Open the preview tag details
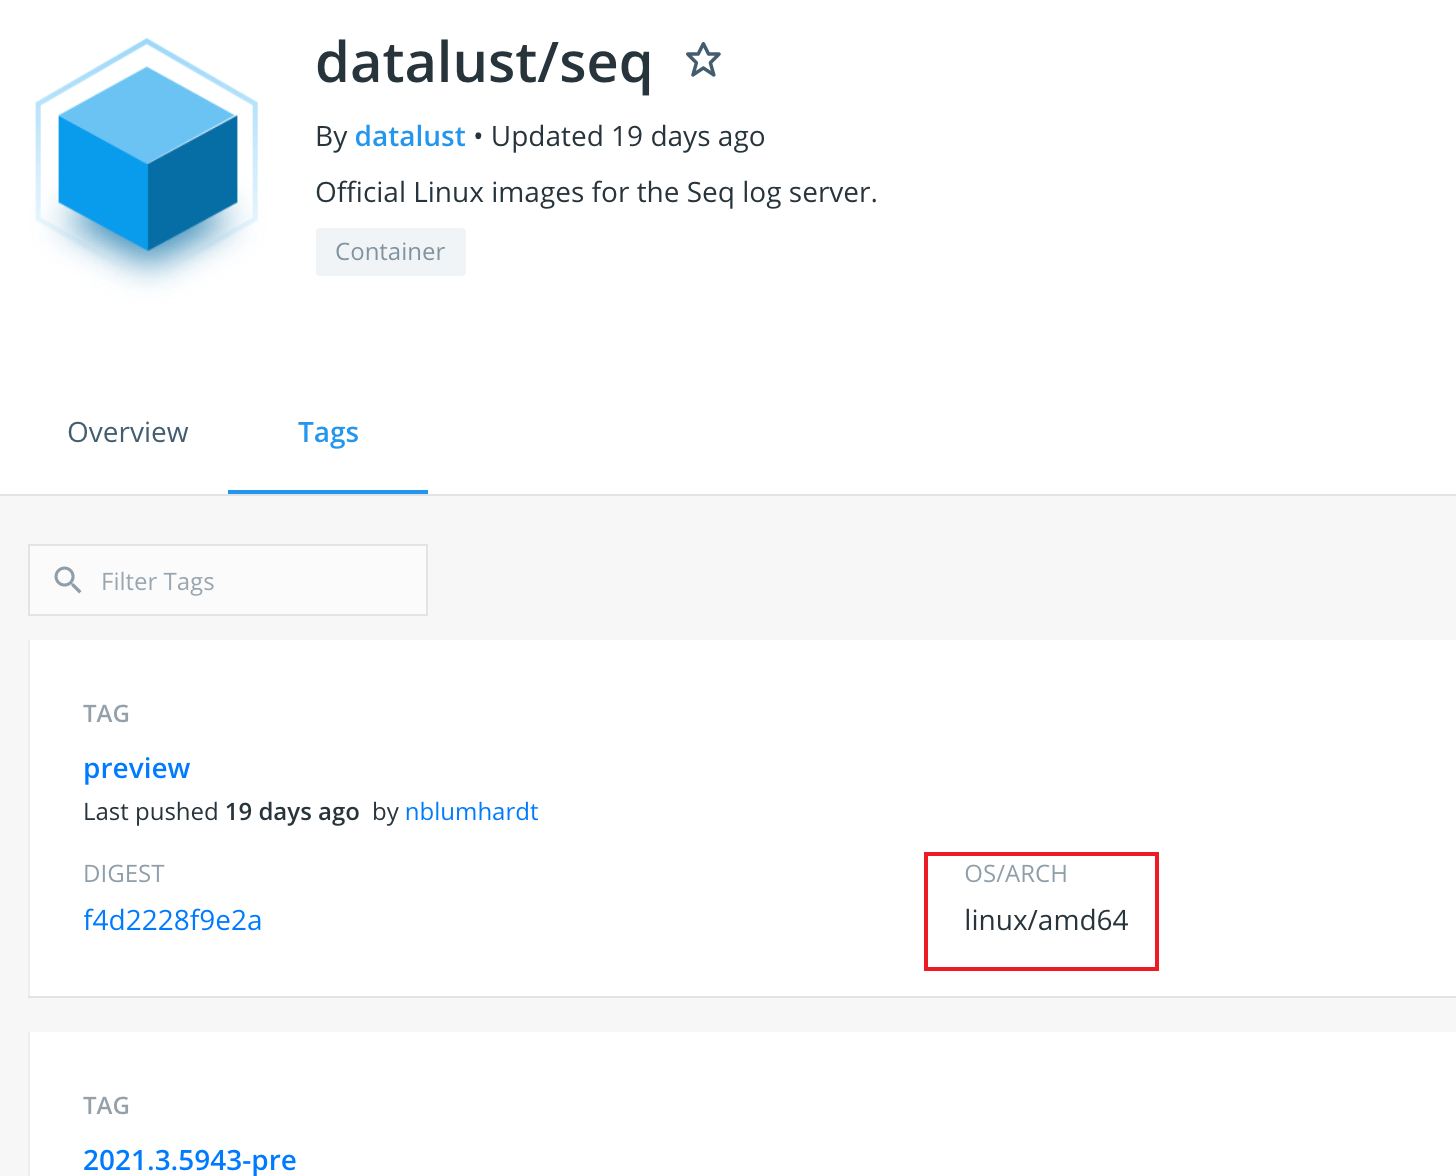The height and width of the screenshot is (1176, 1456). point(136,768)
